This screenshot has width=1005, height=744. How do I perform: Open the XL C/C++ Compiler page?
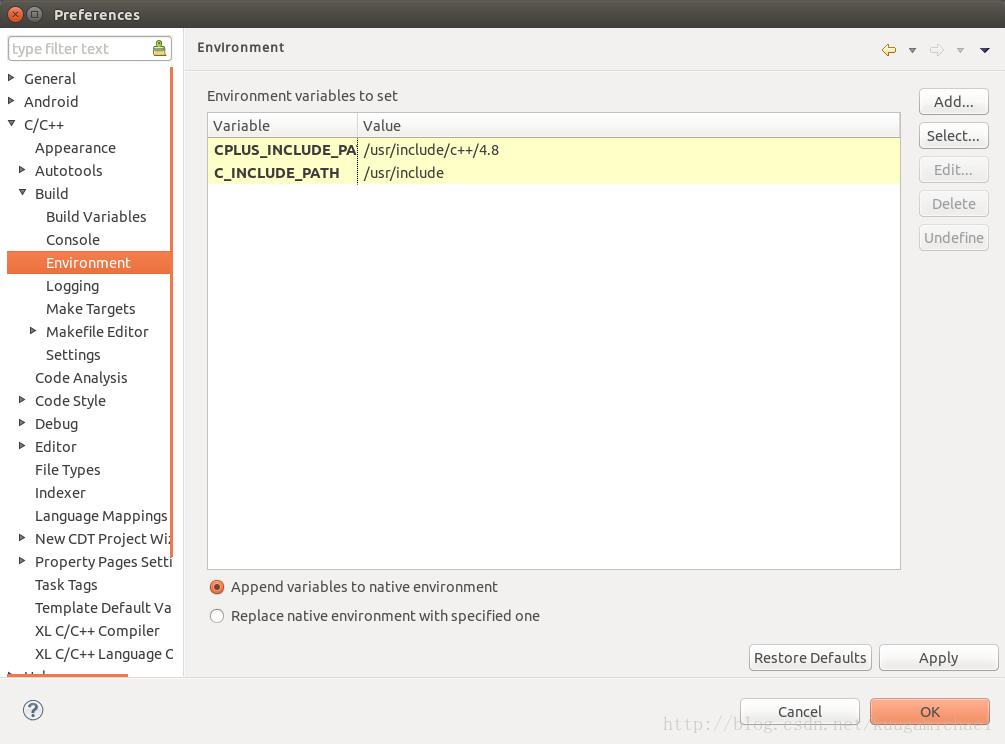pyautogui.click(x=97, y=631)
